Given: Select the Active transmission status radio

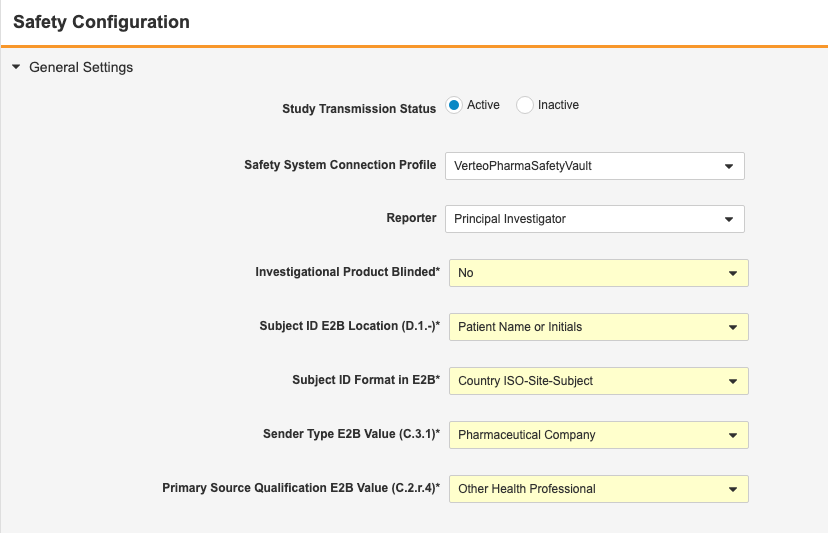Looking at the screenshot, I should (x=454, y=105).
